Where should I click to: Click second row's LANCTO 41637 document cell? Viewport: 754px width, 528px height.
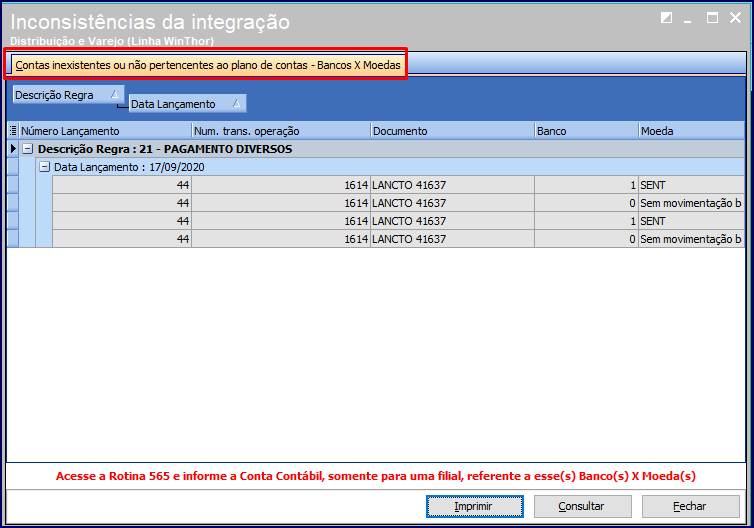pos(452,203)
